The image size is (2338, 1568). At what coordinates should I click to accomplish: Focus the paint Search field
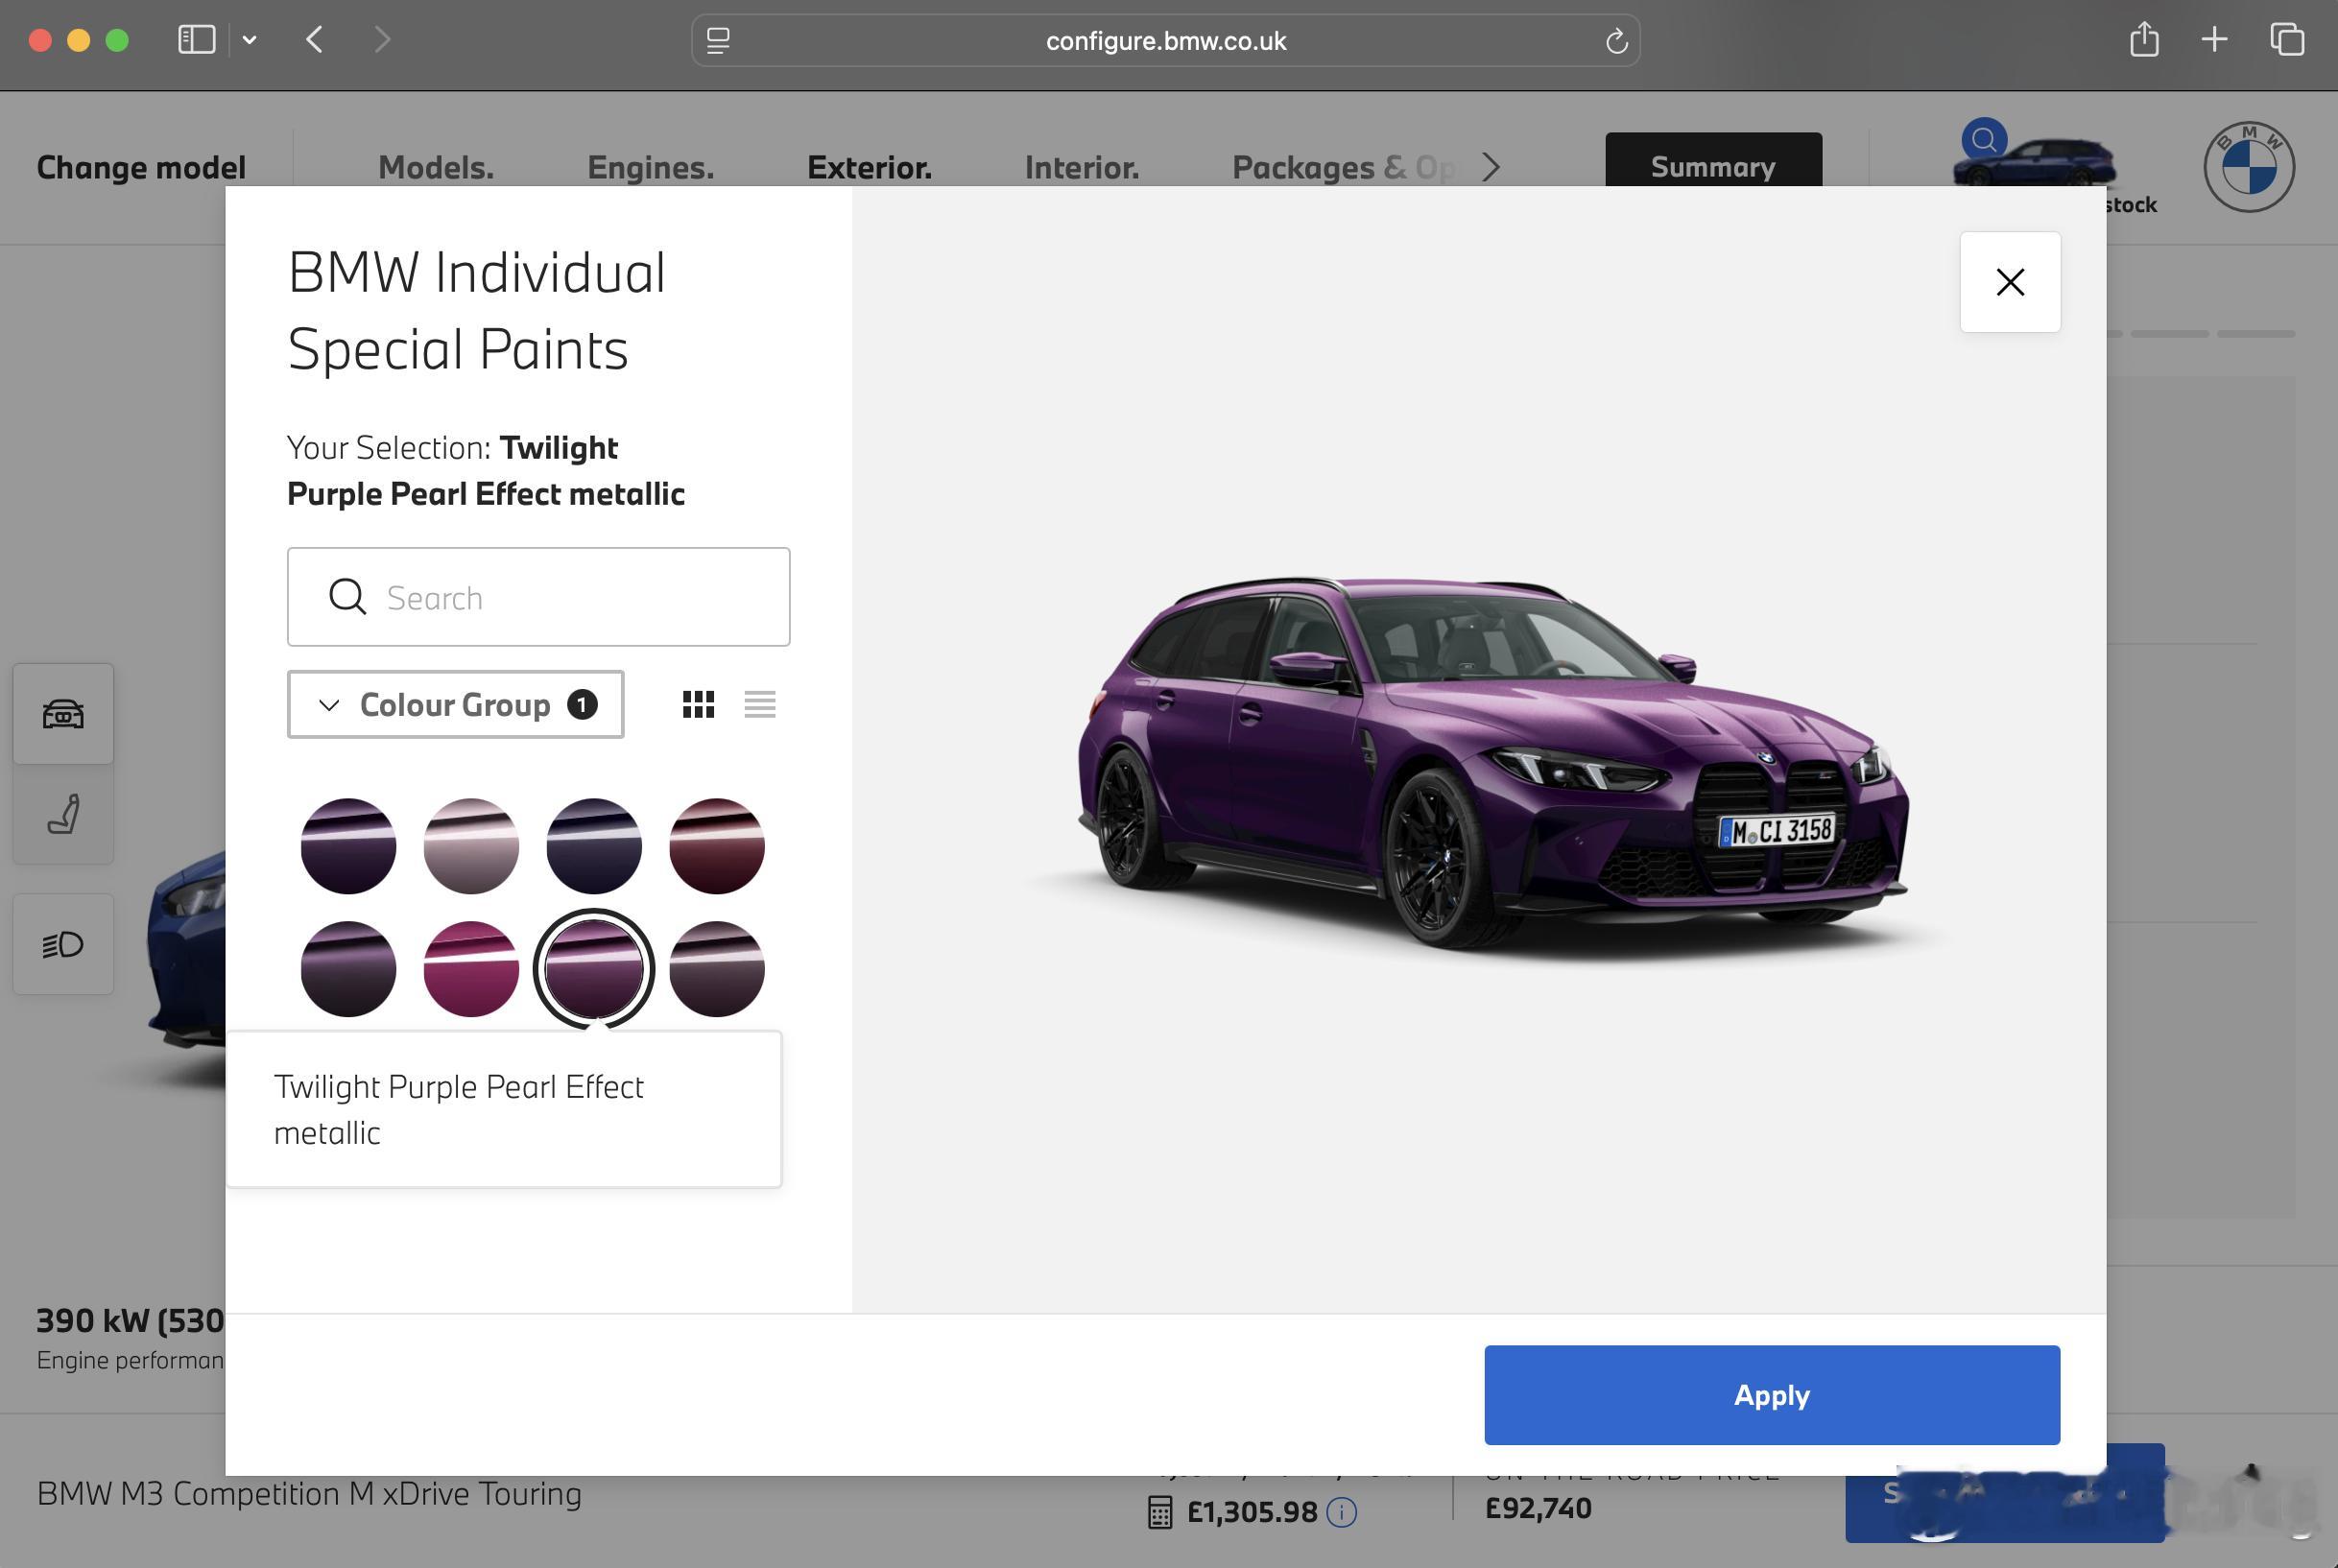[538, 597]
